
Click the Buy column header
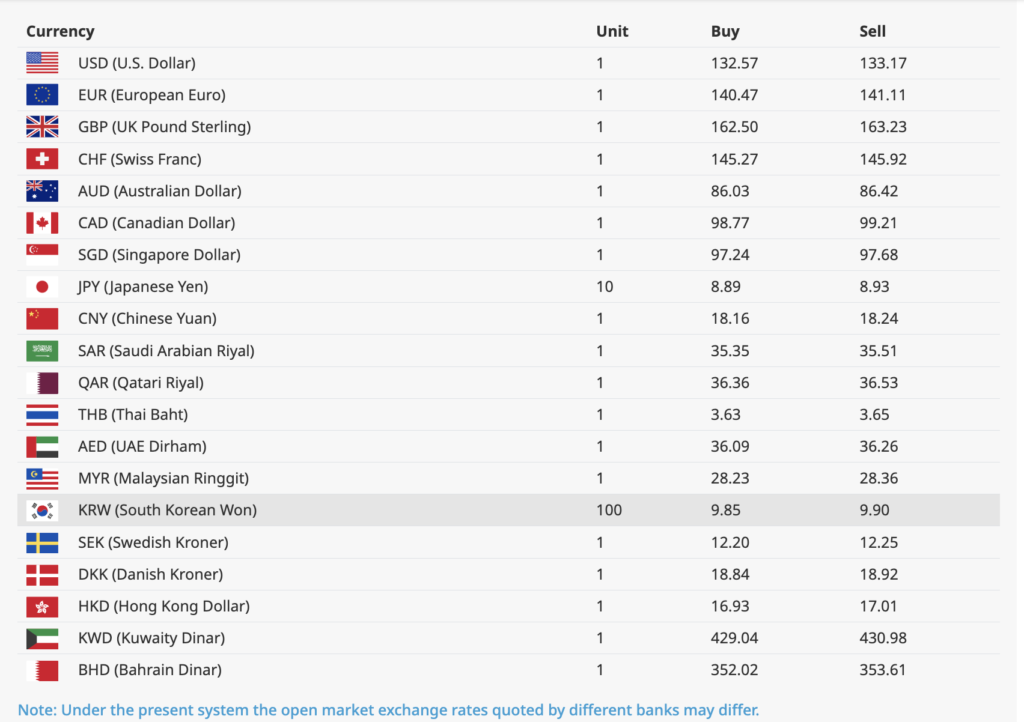725,31
